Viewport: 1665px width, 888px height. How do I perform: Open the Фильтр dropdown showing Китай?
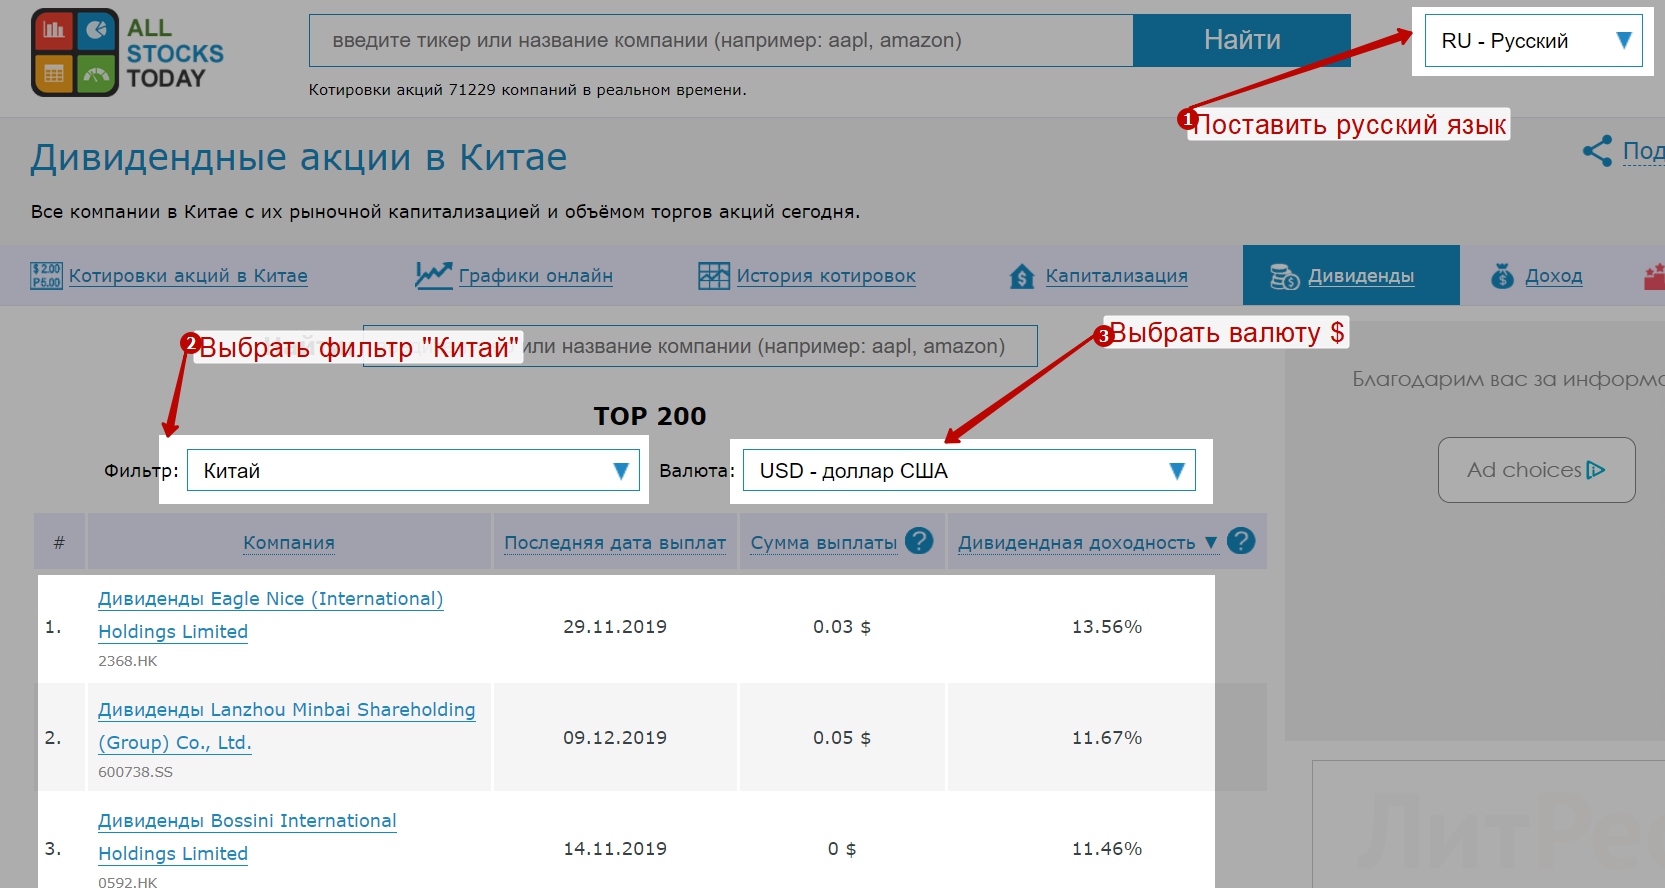point(413,470)
